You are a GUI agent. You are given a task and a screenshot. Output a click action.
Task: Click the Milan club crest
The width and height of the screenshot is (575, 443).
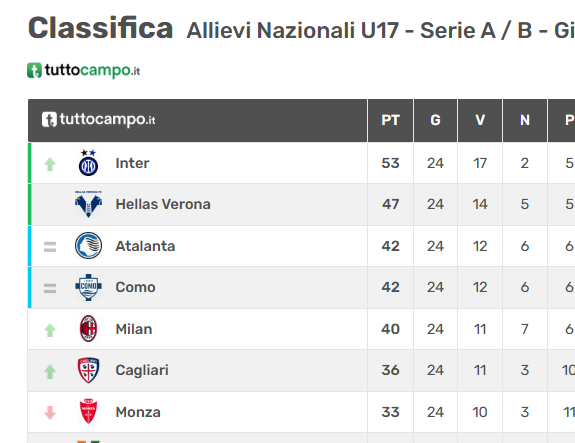tap(88, 329)
